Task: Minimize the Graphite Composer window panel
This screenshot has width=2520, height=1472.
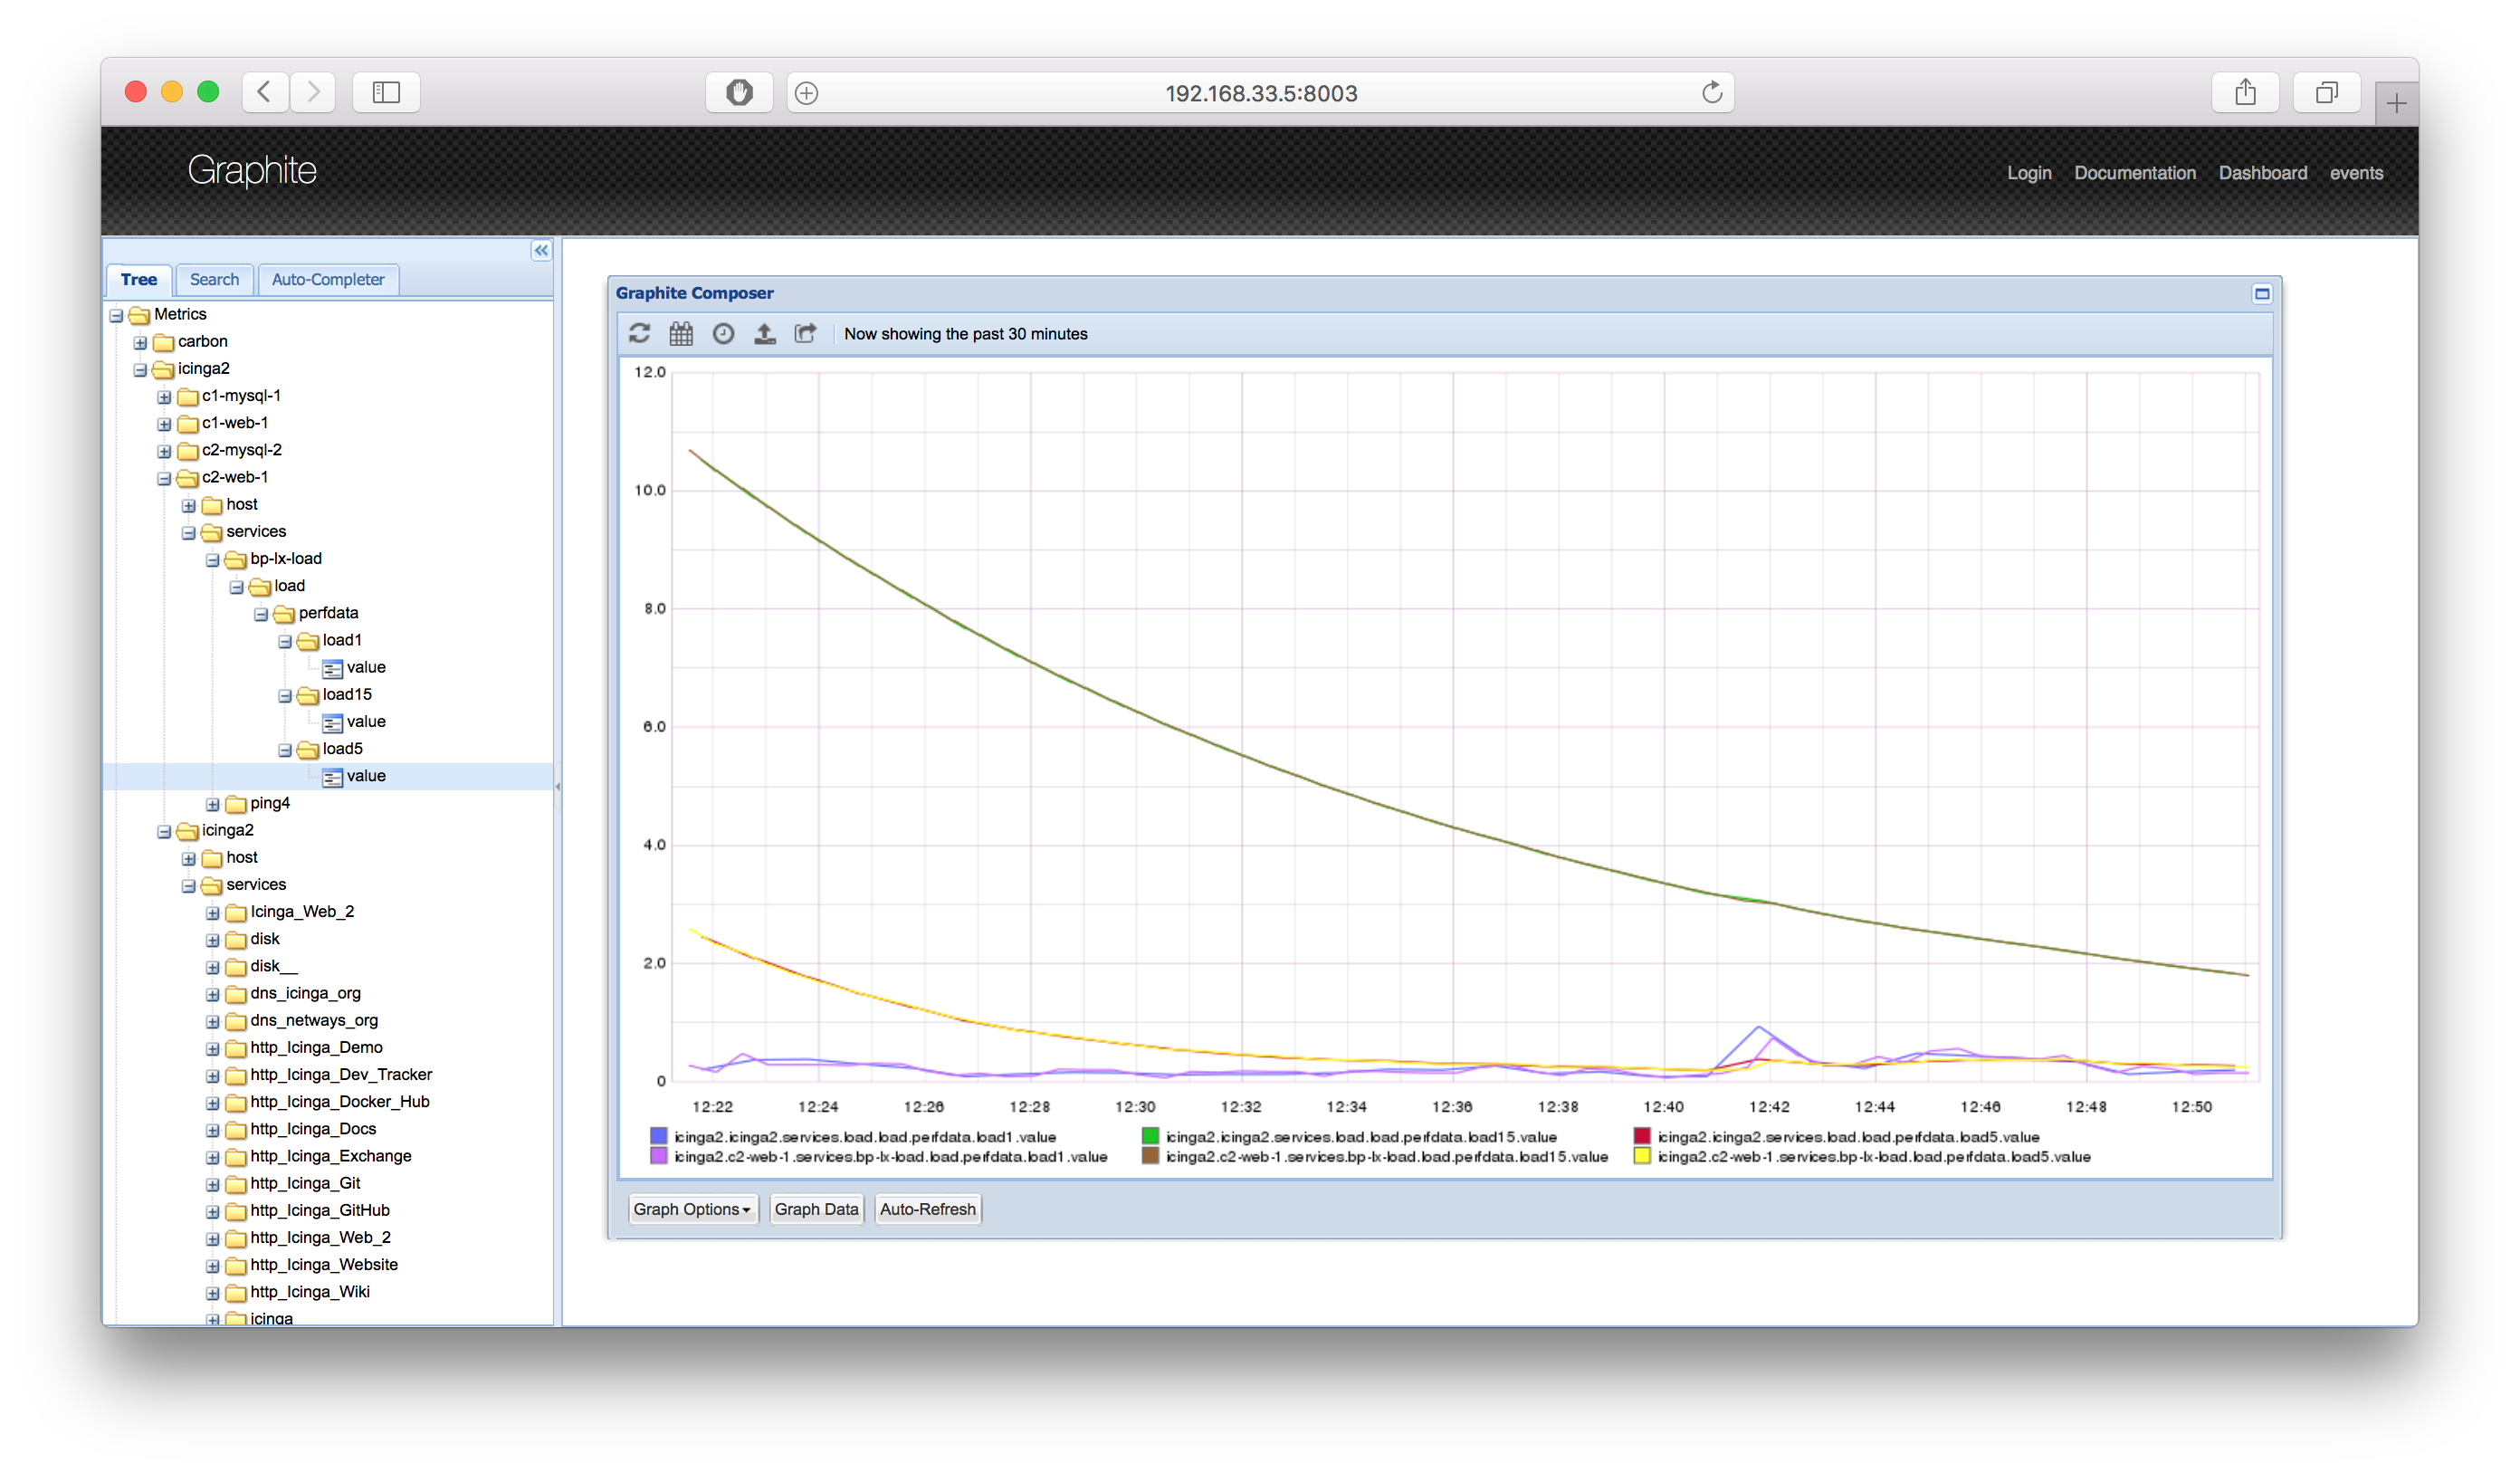Action: click(x=2262, y=293)
